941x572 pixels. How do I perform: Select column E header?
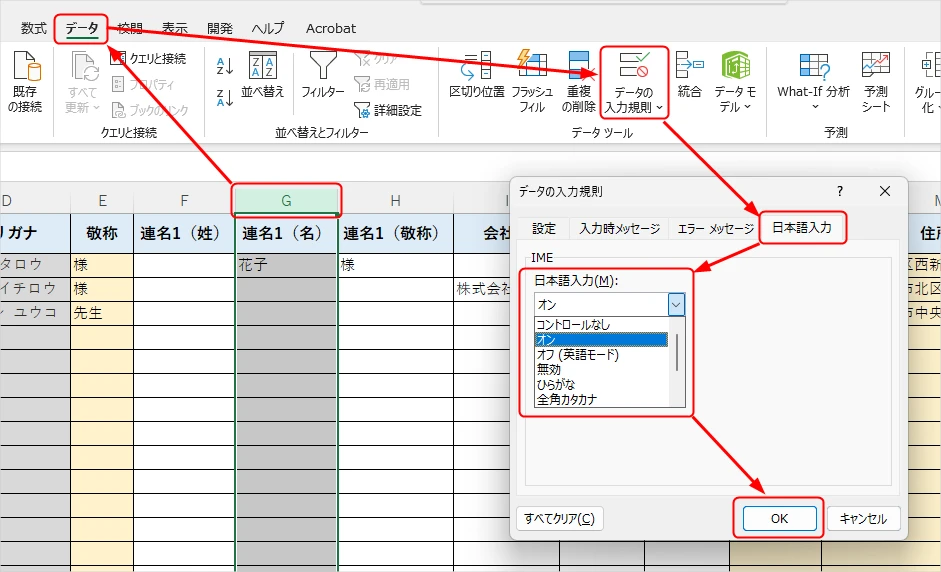pyautogui.click(x=102, y=200)
